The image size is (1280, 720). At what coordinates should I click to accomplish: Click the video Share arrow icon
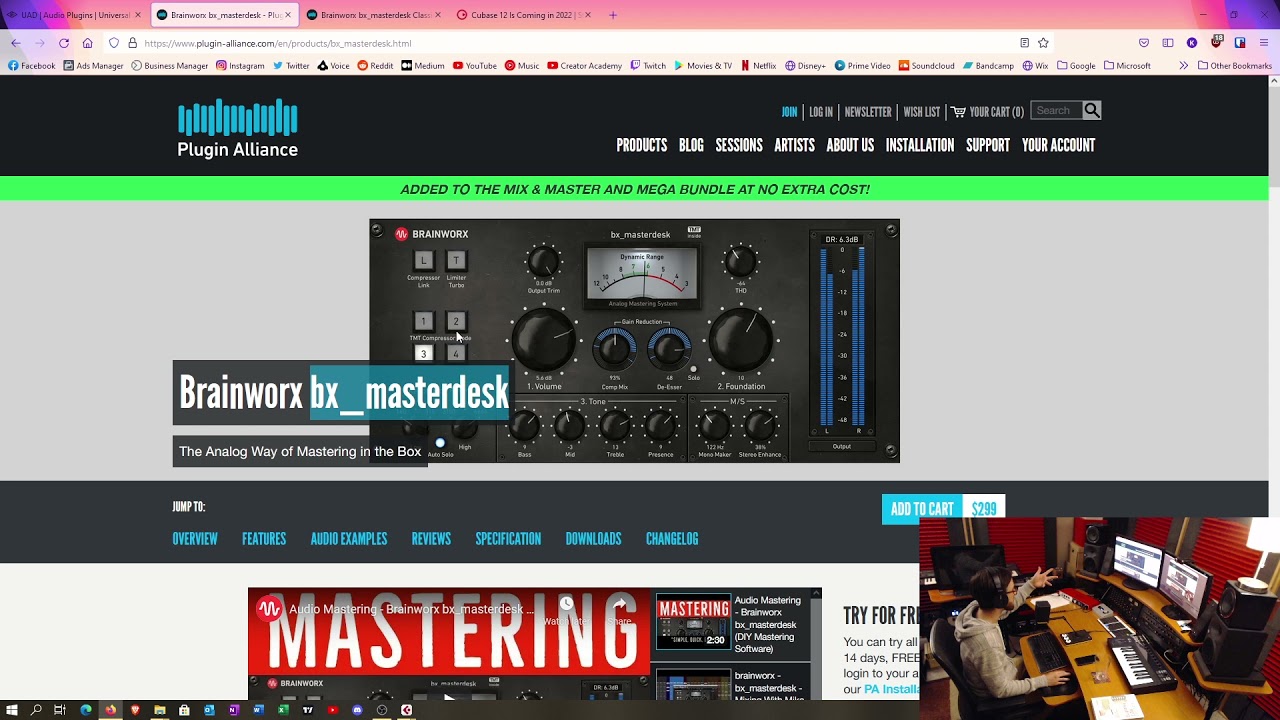[620, 604]
